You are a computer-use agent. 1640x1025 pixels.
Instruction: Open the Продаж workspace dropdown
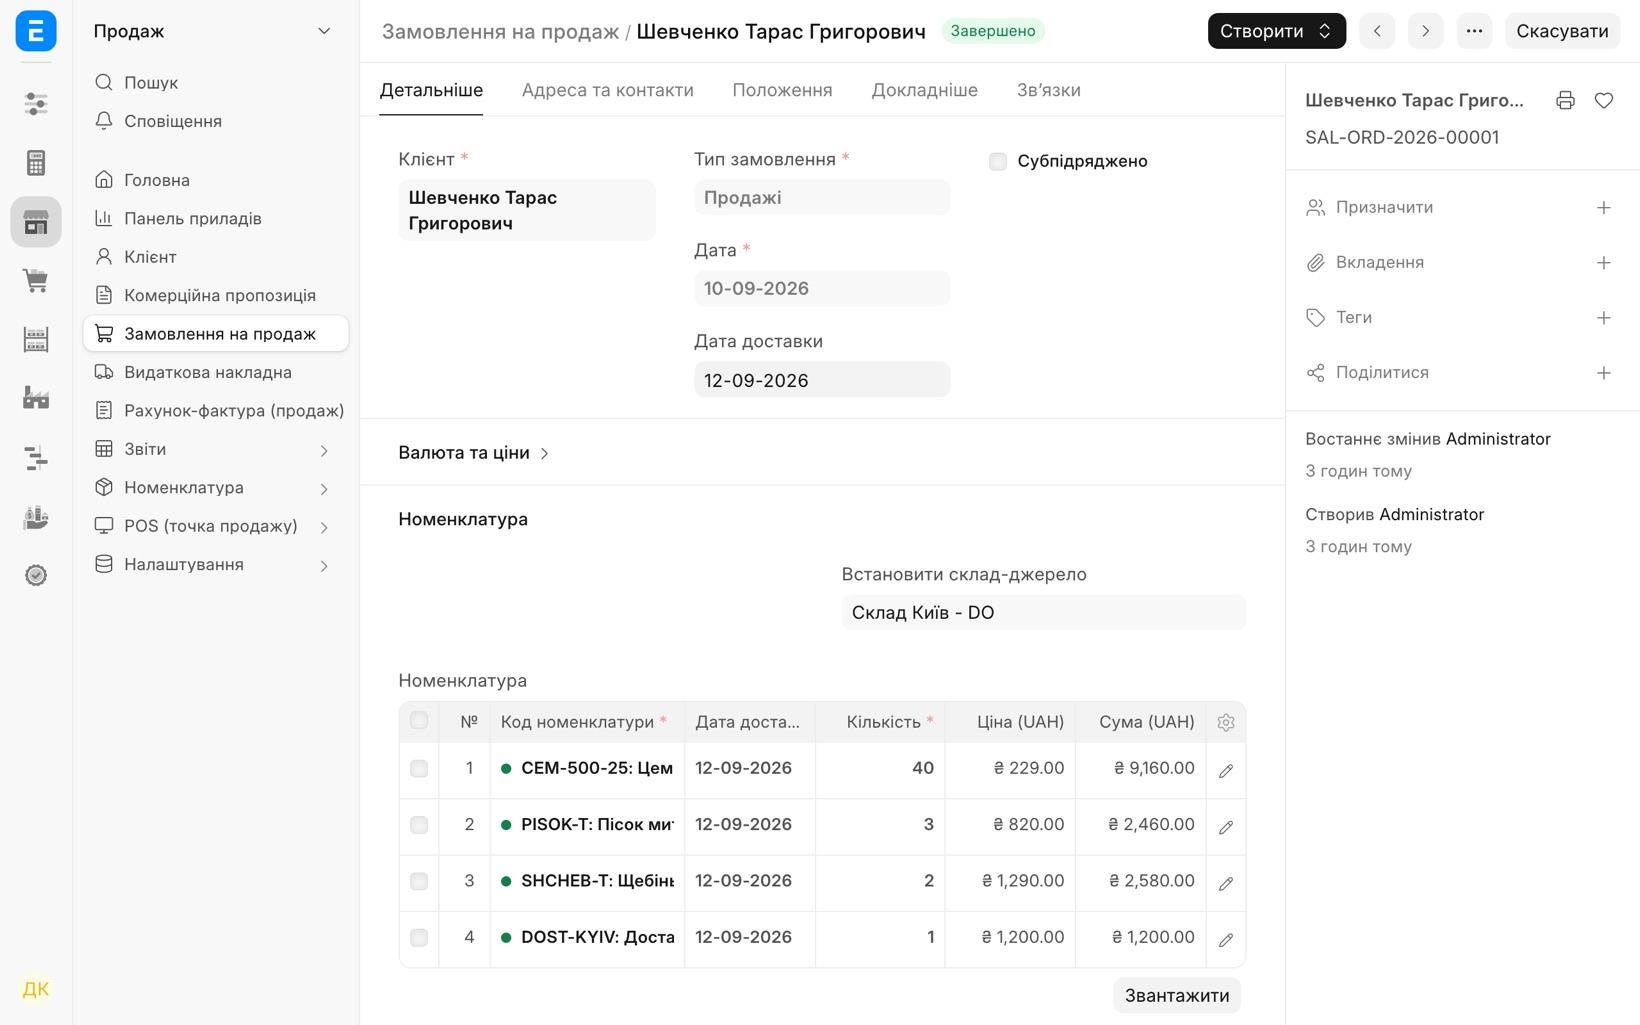[x=213, y=31]
